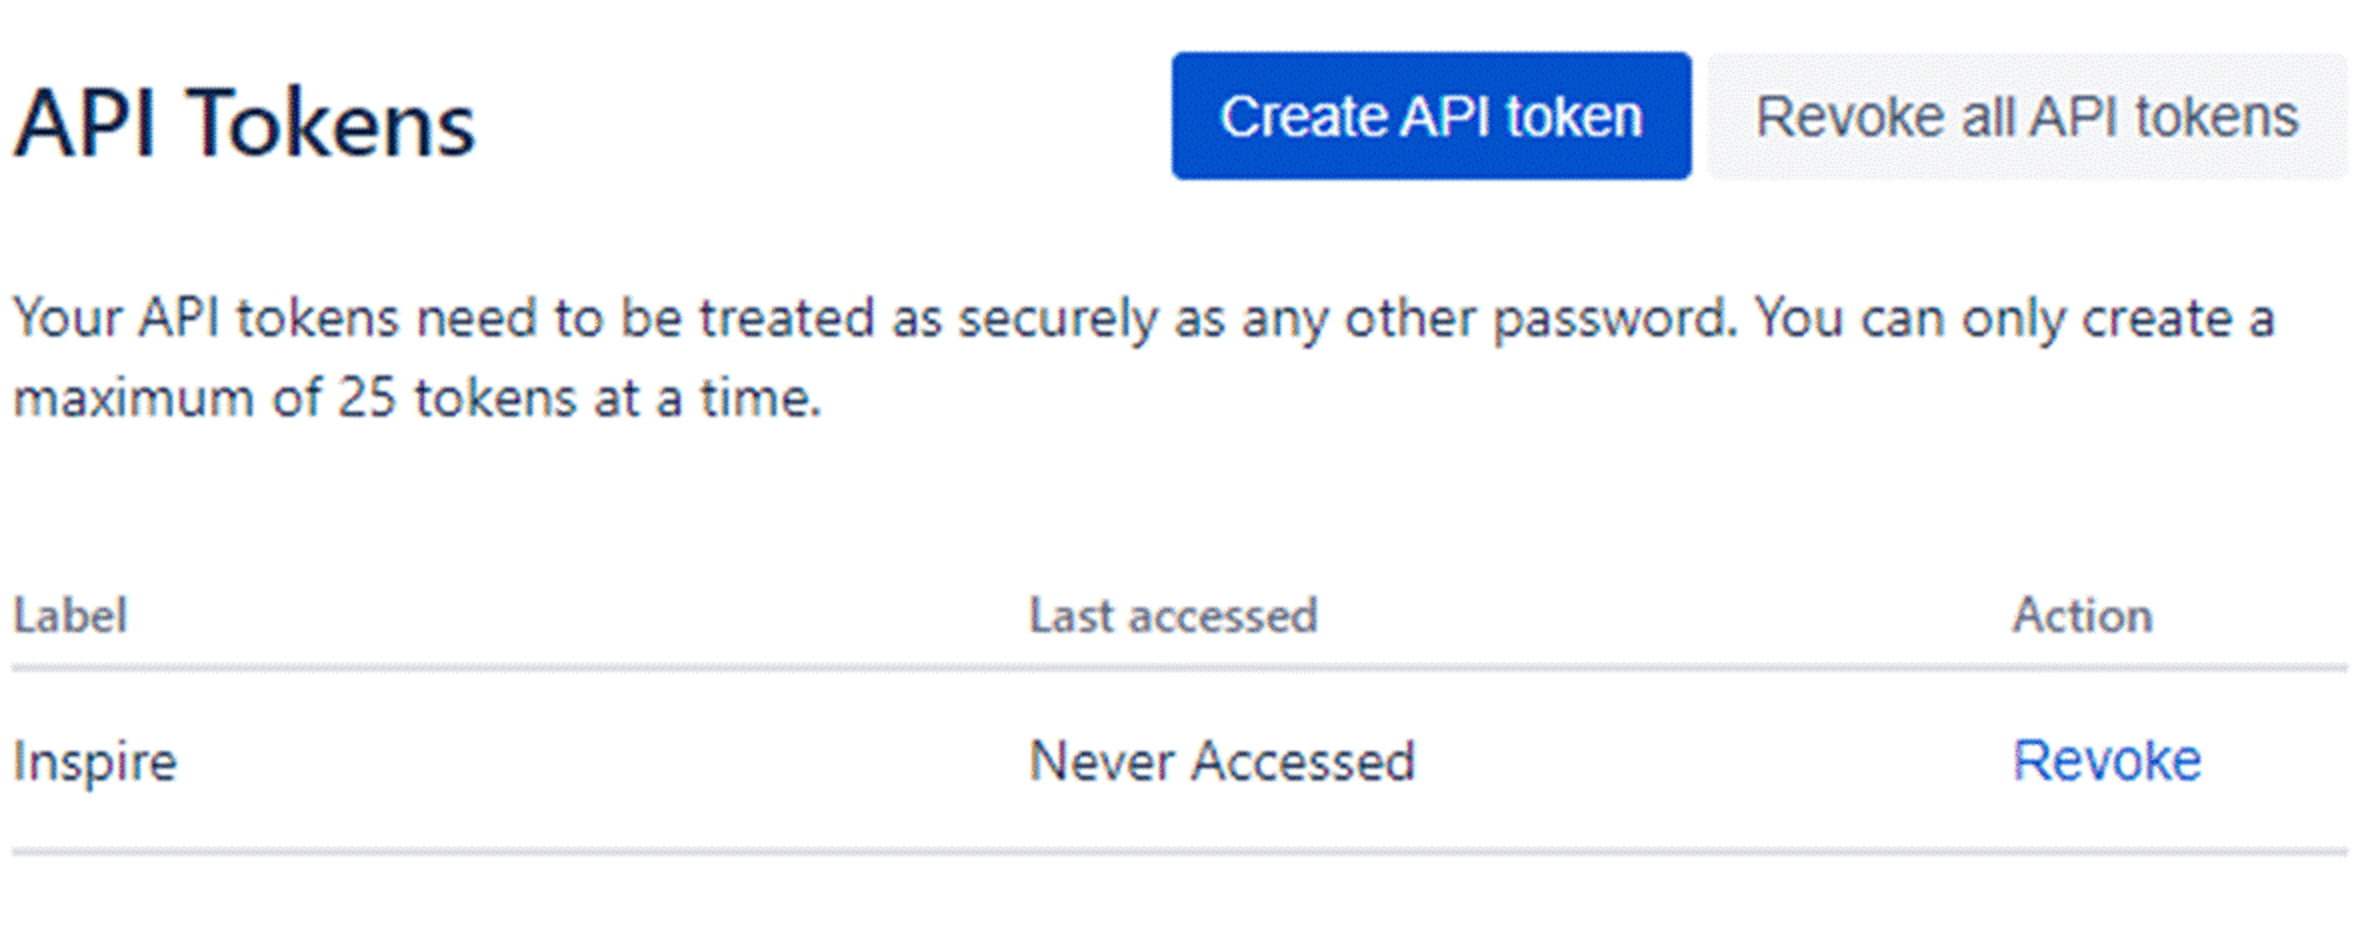This screenshot has width=2372, height=932.
Task: Click the Action column header
Action: click(2082, 615)
